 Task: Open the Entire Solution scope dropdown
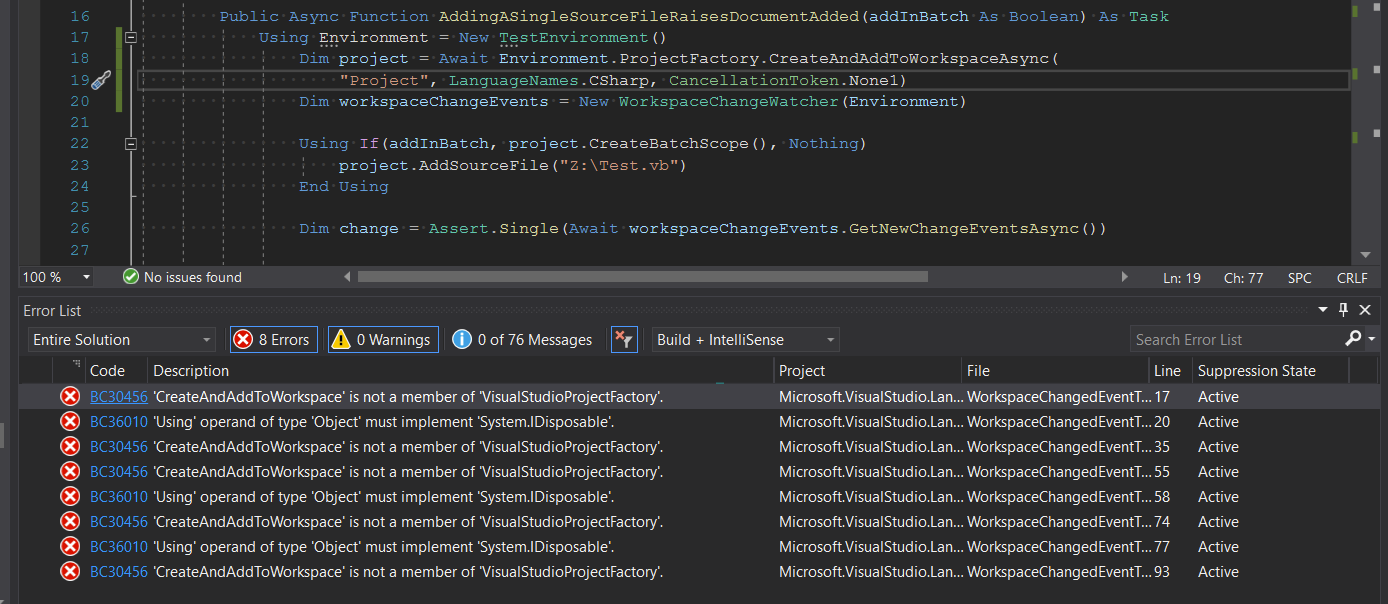(121, 340)
